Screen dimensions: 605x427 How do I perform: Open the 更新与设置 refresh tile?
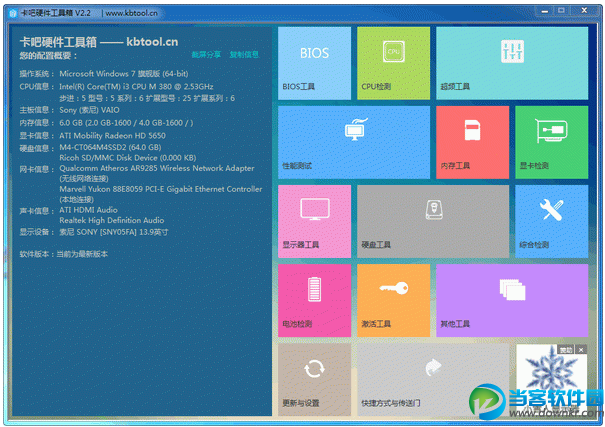tap(314, 380)
